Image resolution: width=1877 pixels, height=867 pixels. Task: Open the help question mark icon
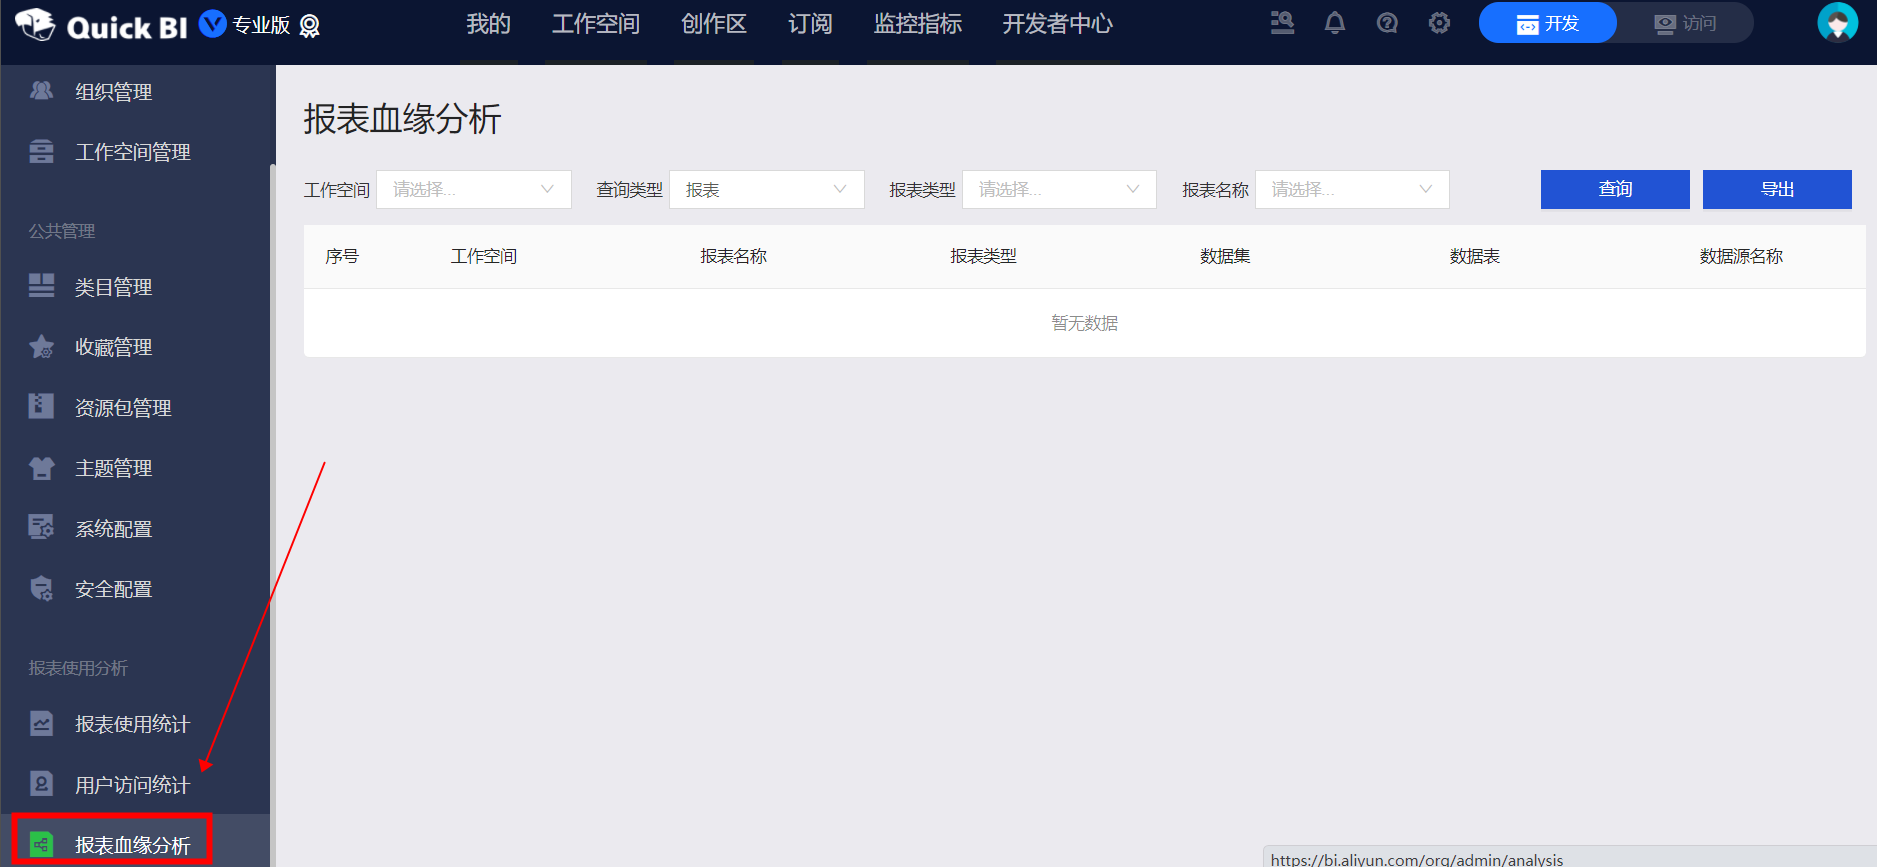click(x=1387, y=23)
